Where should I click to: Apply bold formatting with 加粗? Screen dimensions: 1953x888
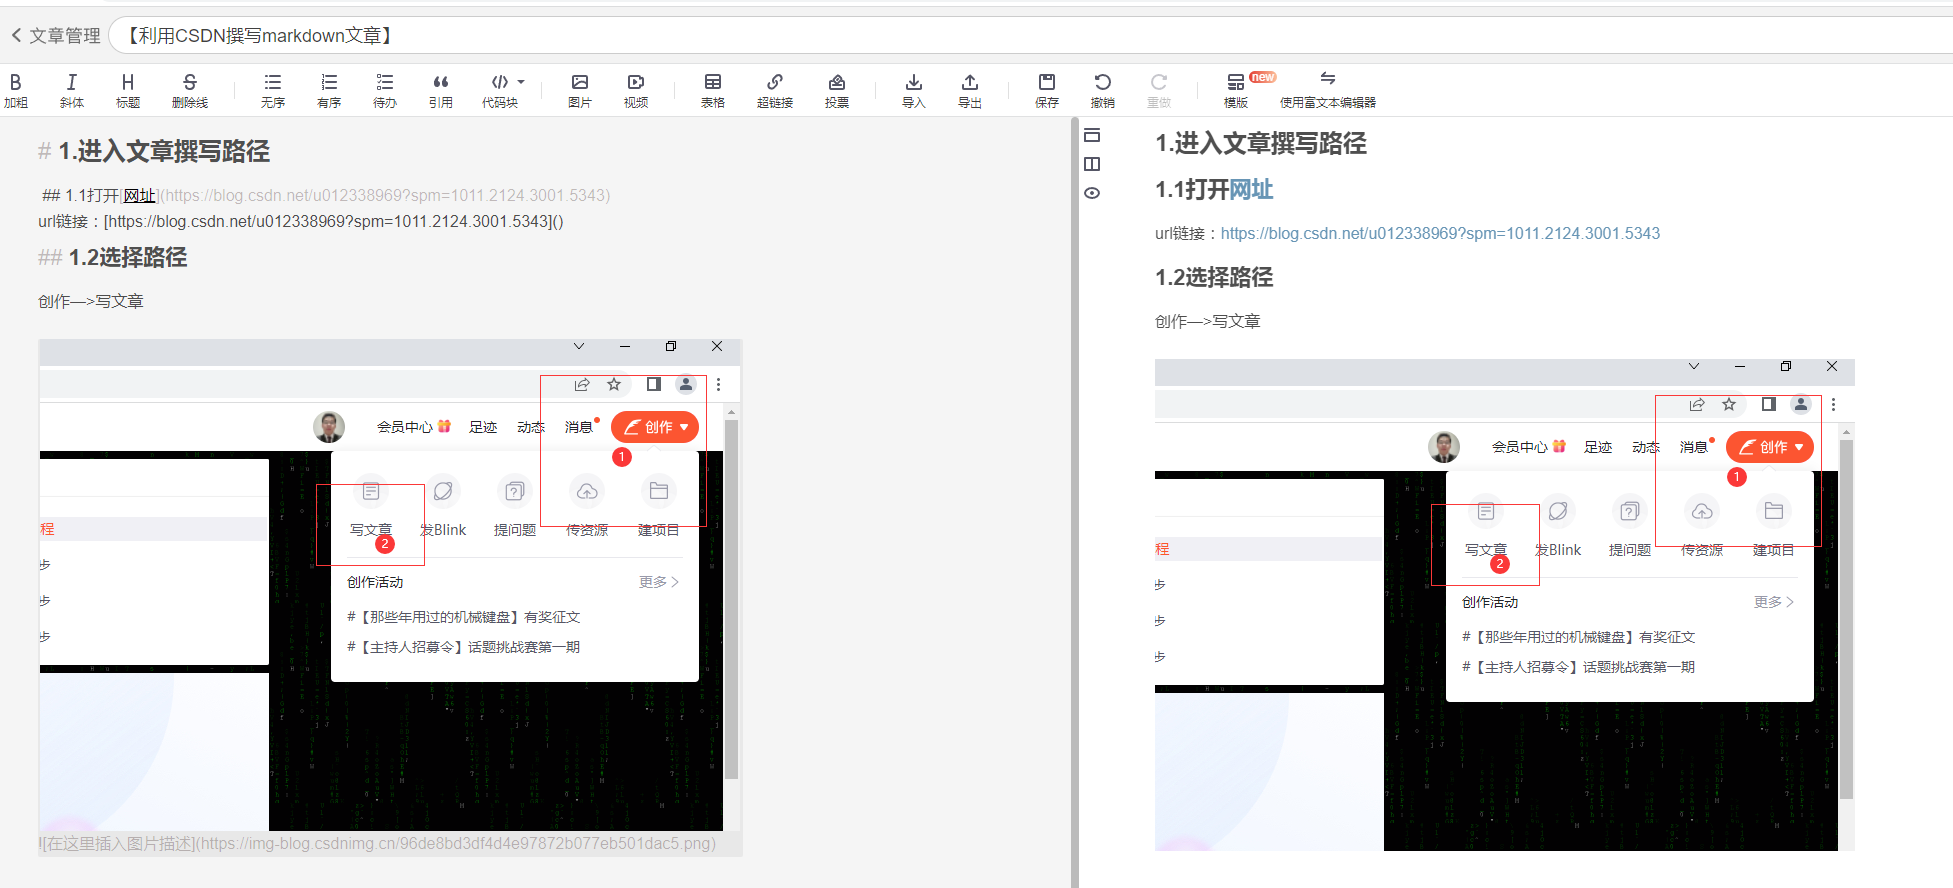(16, 90)
